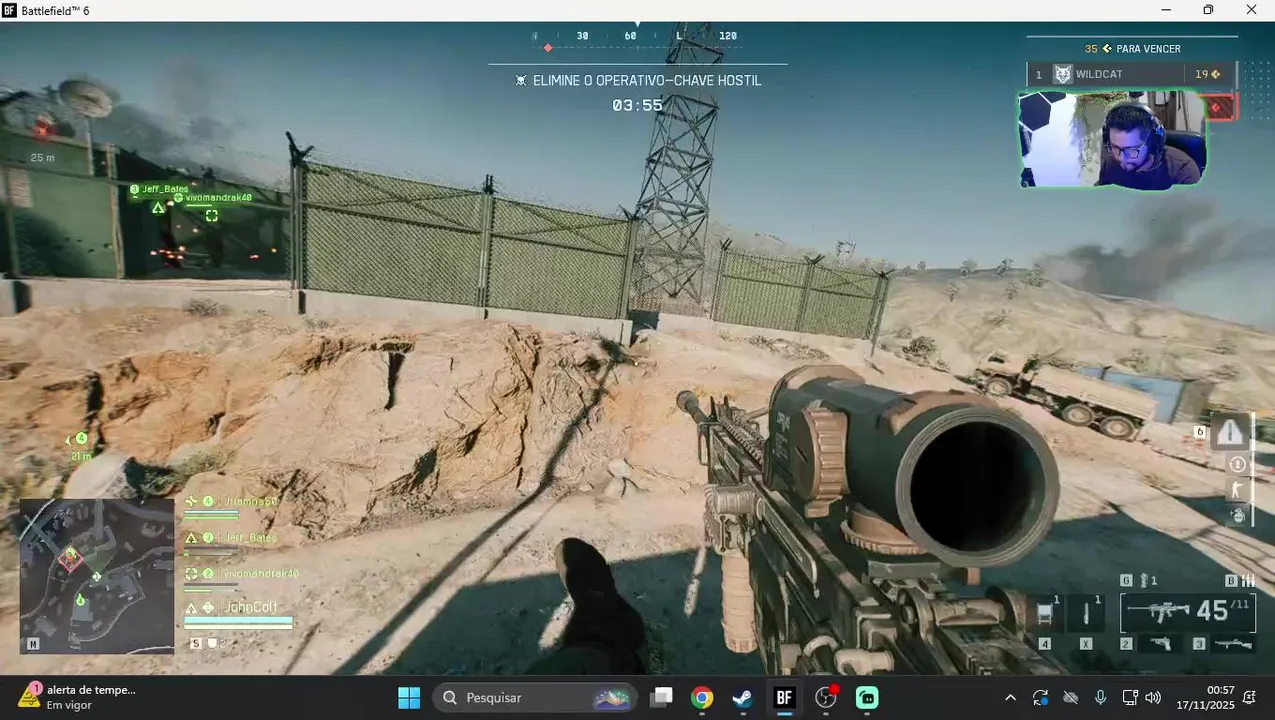The height and width of the screenshot is (720, 1275).
Task: Click the ammo count 45
Action: [1212, 611]
